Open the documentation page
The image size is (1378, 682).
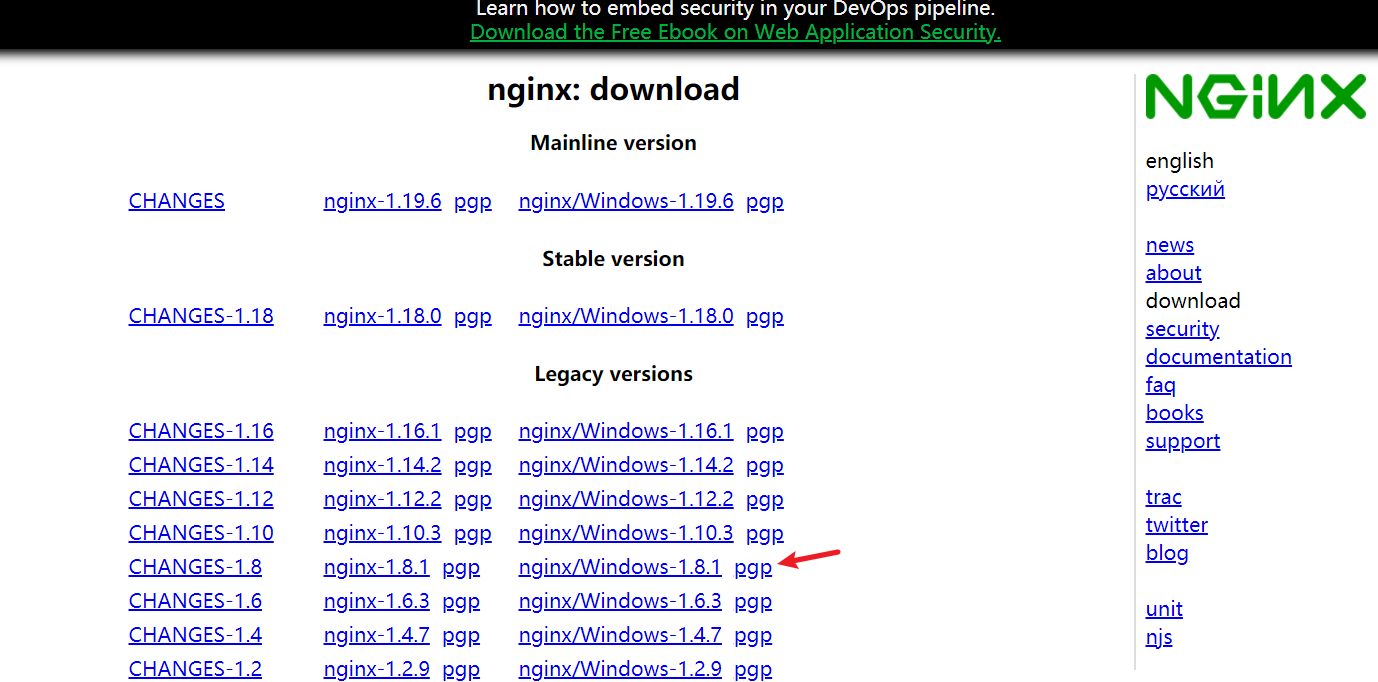(1219, 357)
